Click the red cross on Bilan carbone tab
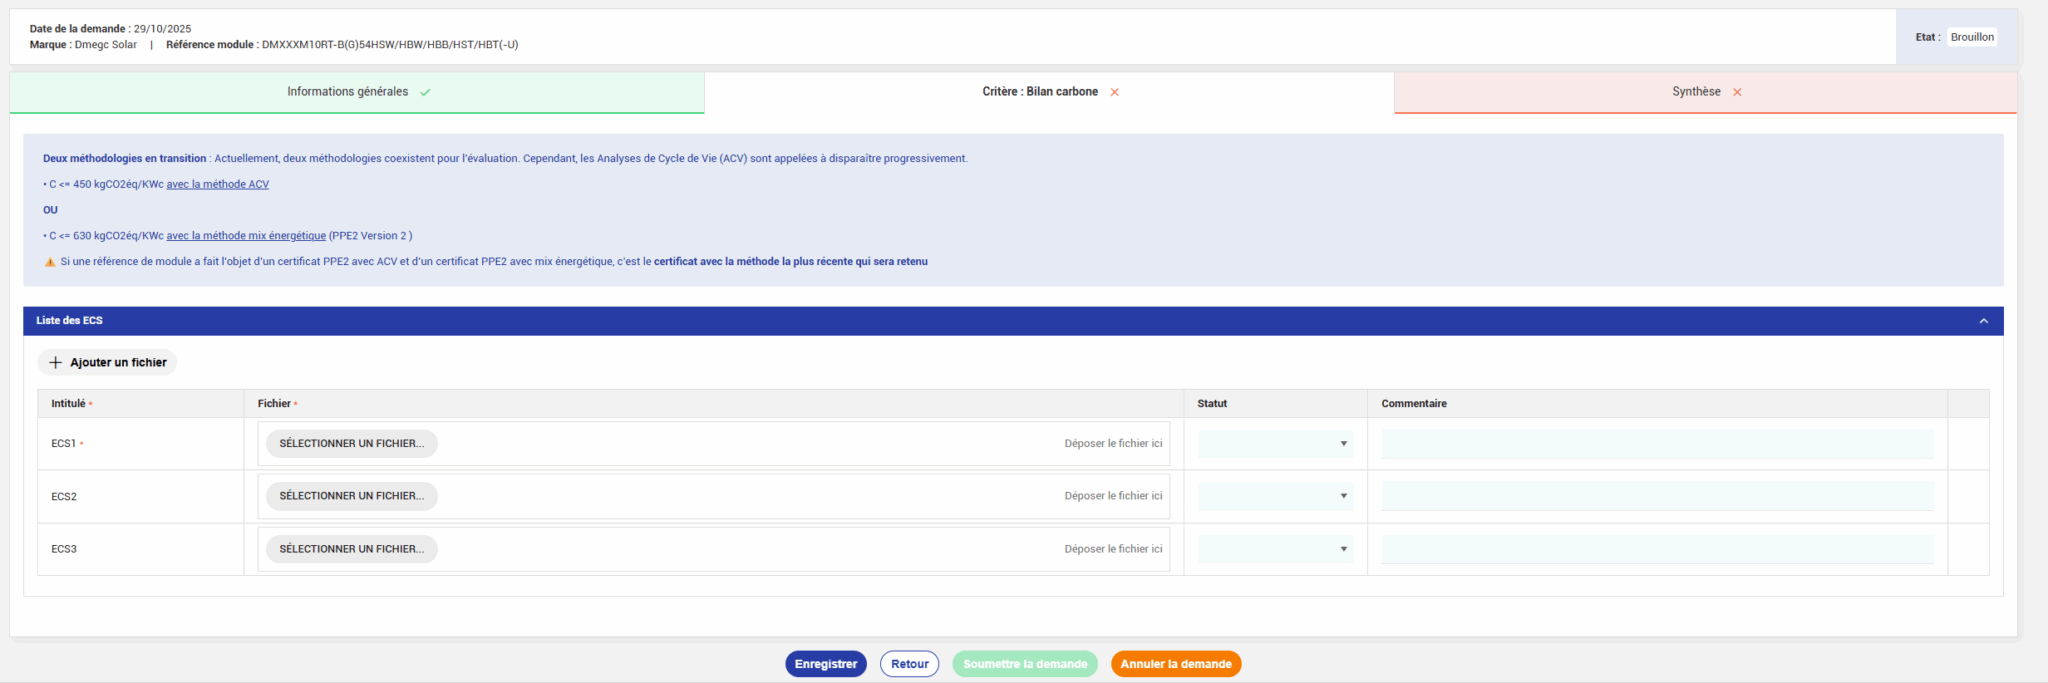 (x=1114, y=92)
